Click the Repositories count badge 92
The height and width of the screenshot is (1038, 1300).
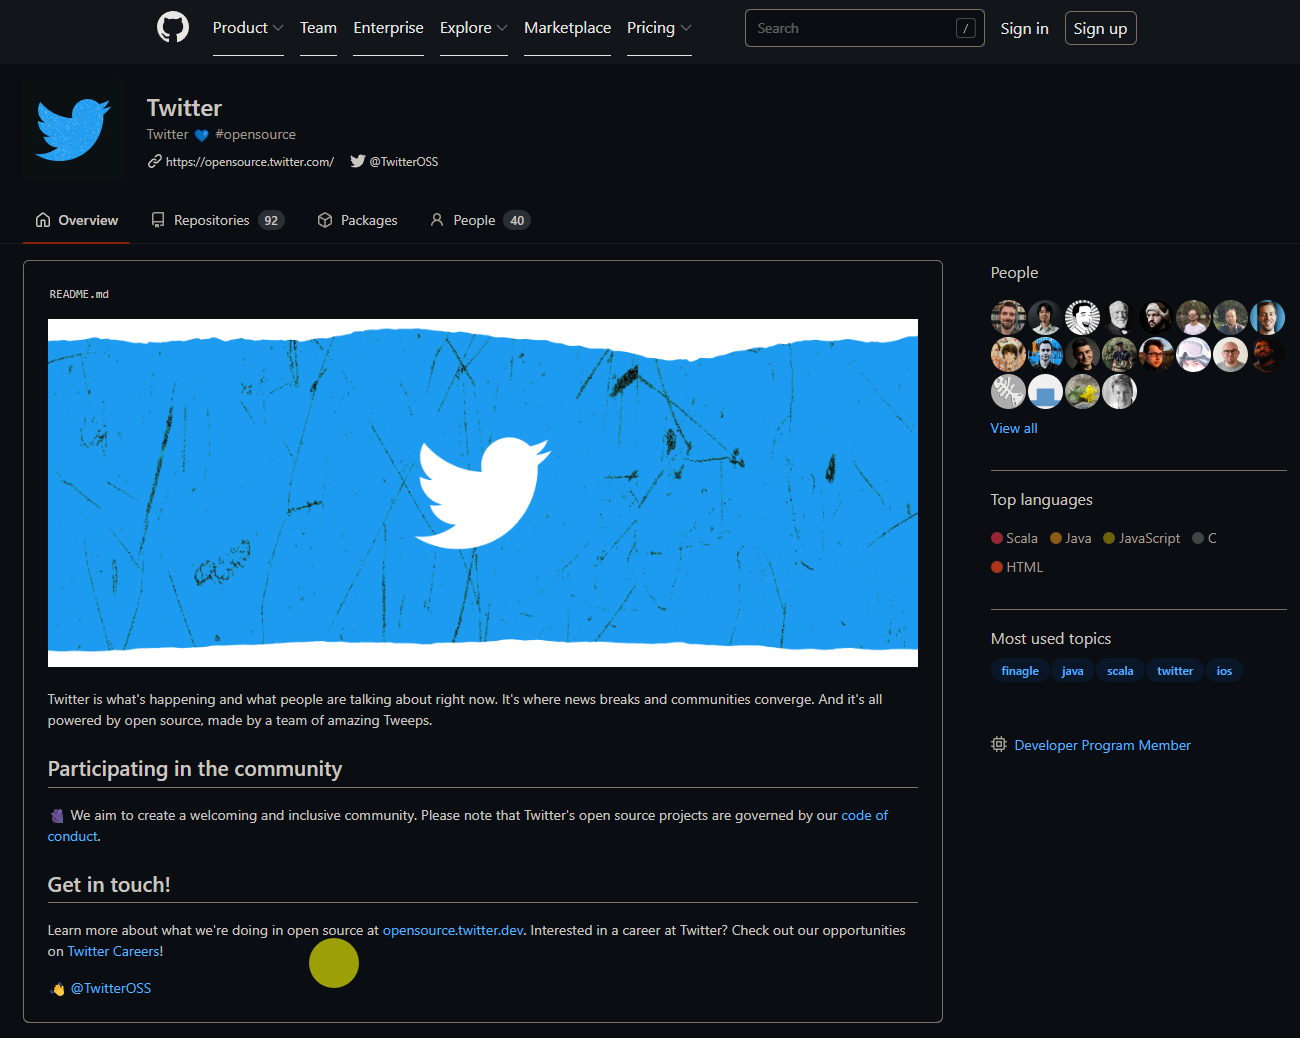271,221
